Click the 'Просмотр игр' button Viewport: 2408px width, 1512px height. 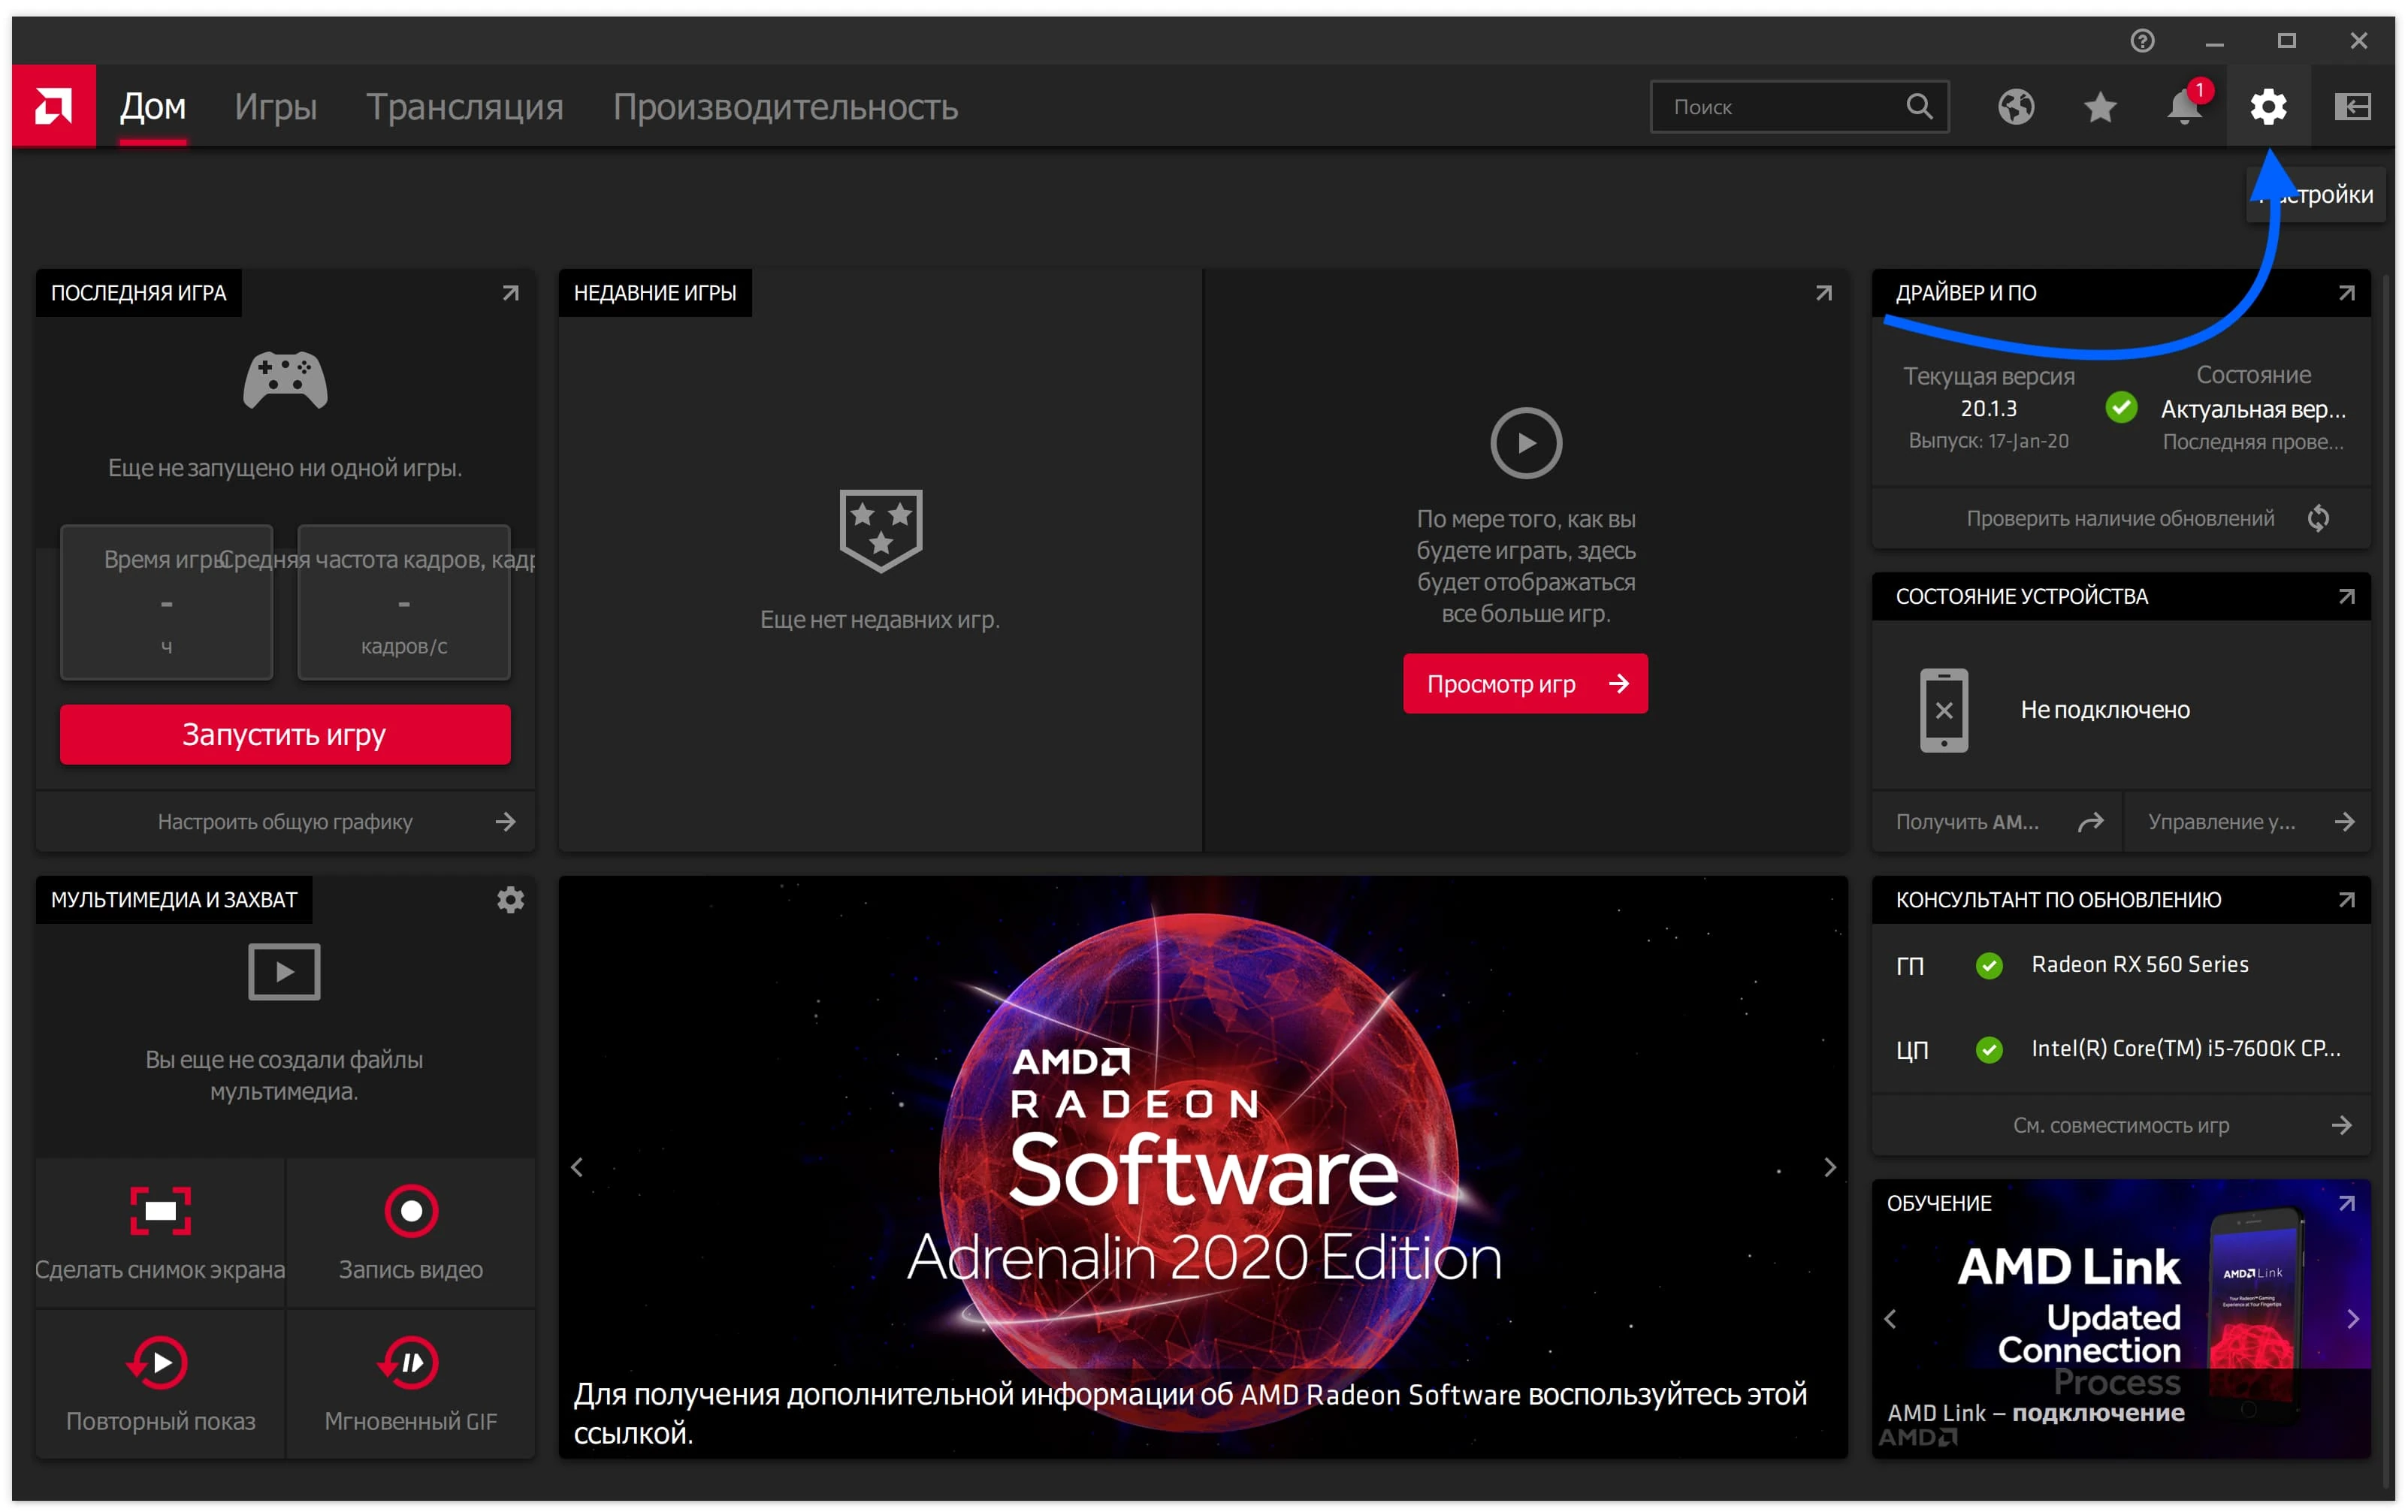coord(1525,683)
